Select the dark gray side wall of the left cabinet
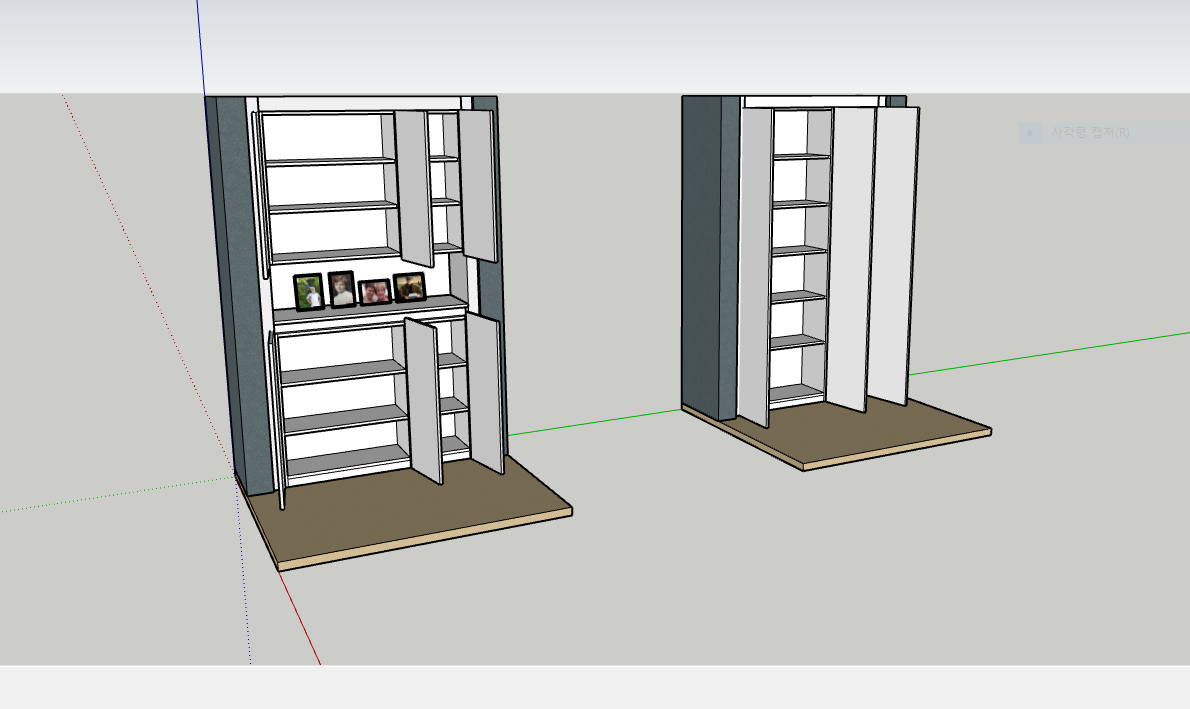 240,296
